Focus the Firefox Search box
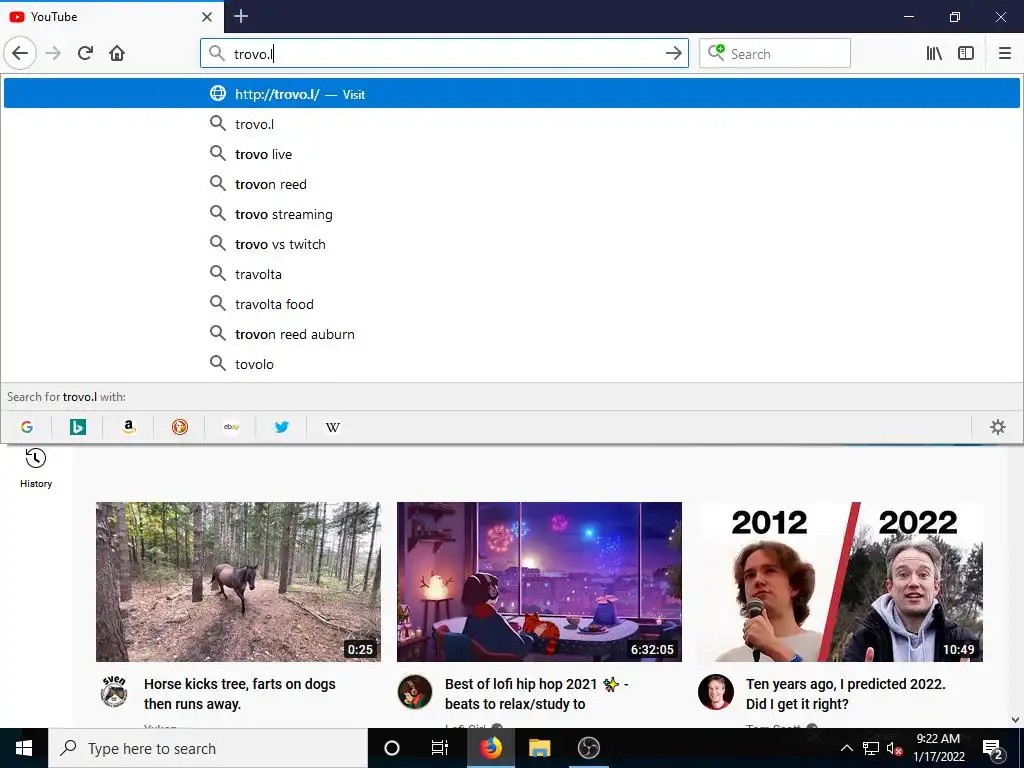The height and width of the screenshot is (768, 1024). 775,54
